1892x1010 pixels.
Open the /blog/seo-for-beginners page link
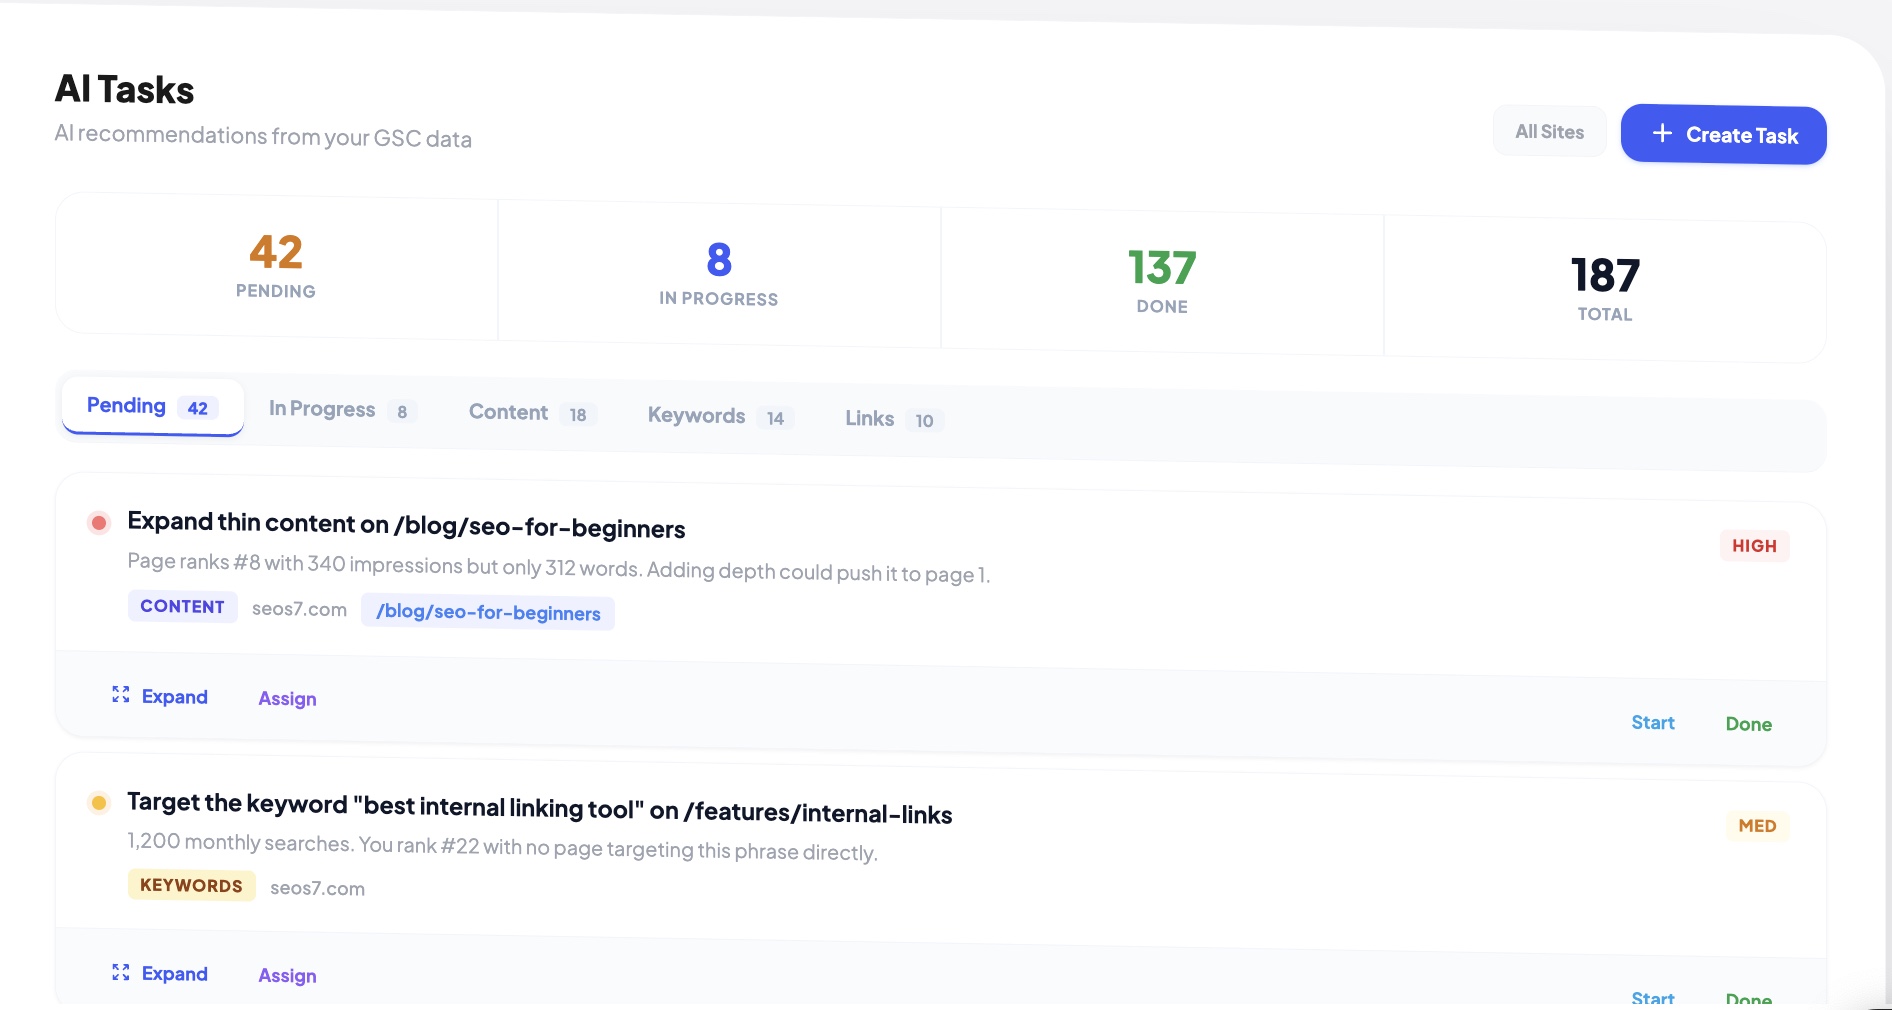coord(488,613)
